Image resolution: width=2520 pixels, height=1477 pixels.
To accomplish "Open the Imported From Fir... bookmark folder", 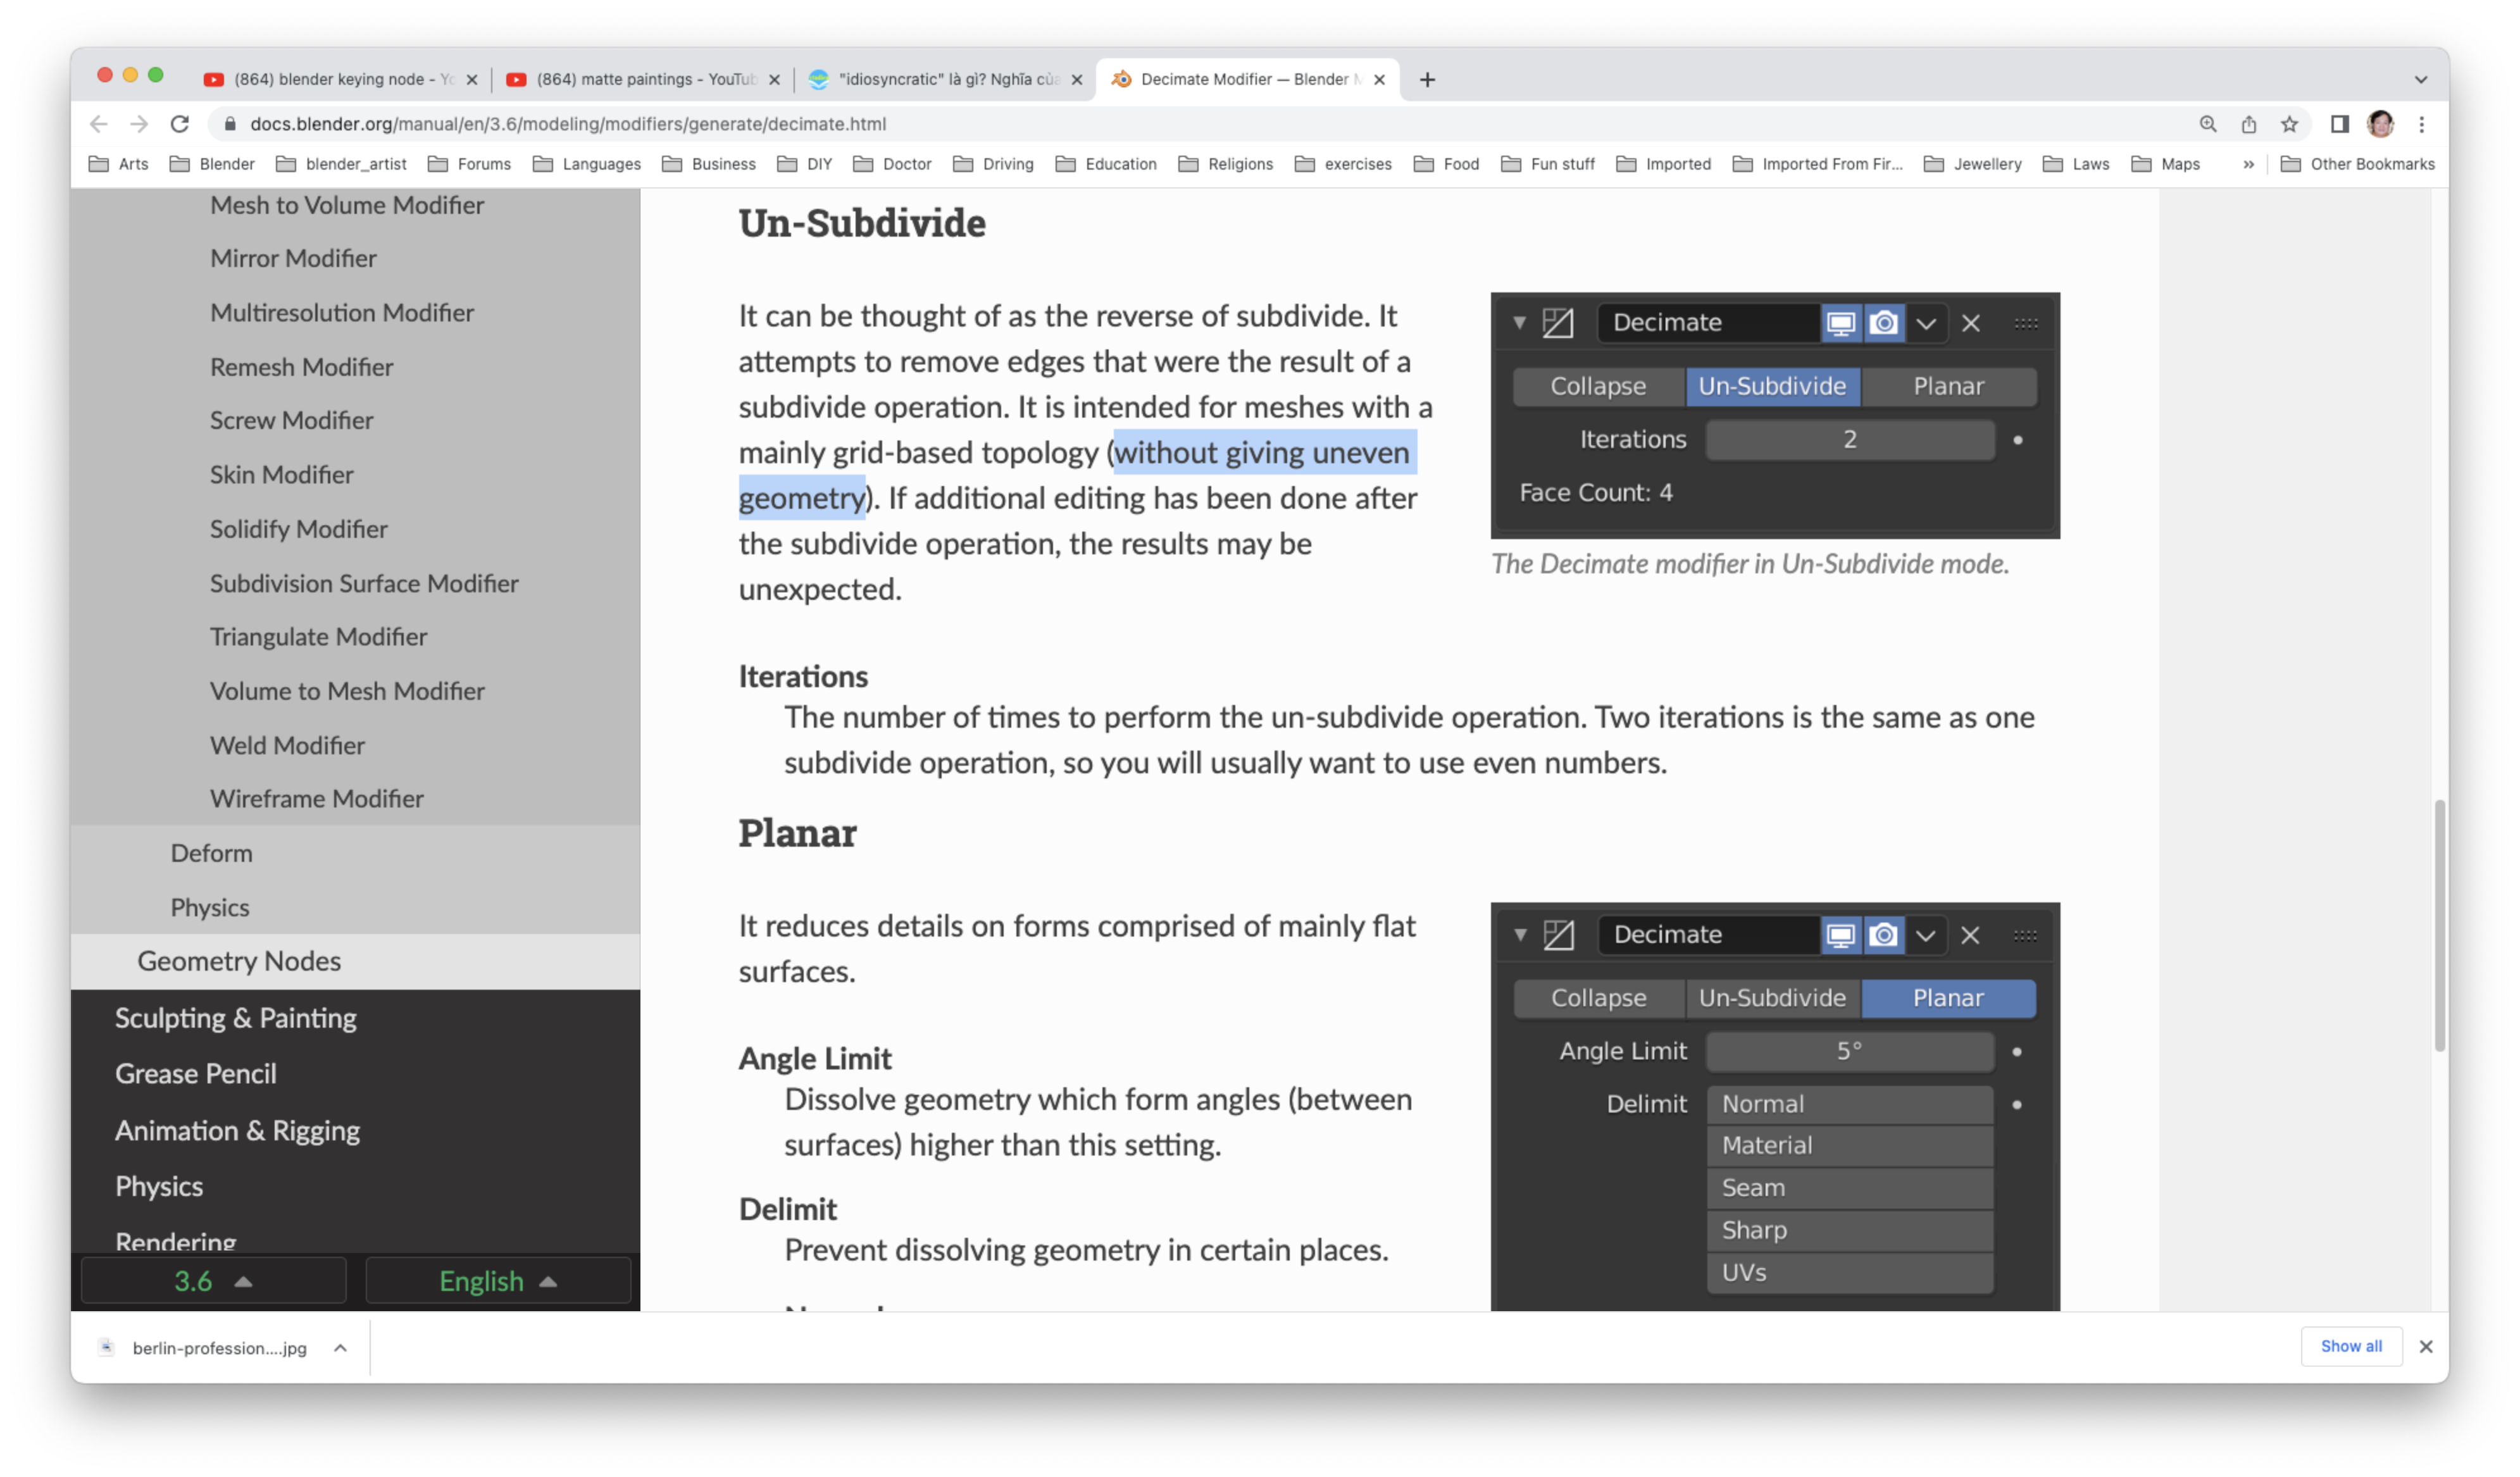I will coord(1817,164).
